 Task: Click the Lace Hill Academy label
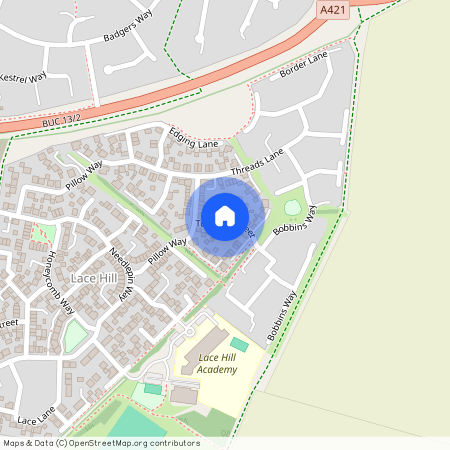(x=217, y=364)
